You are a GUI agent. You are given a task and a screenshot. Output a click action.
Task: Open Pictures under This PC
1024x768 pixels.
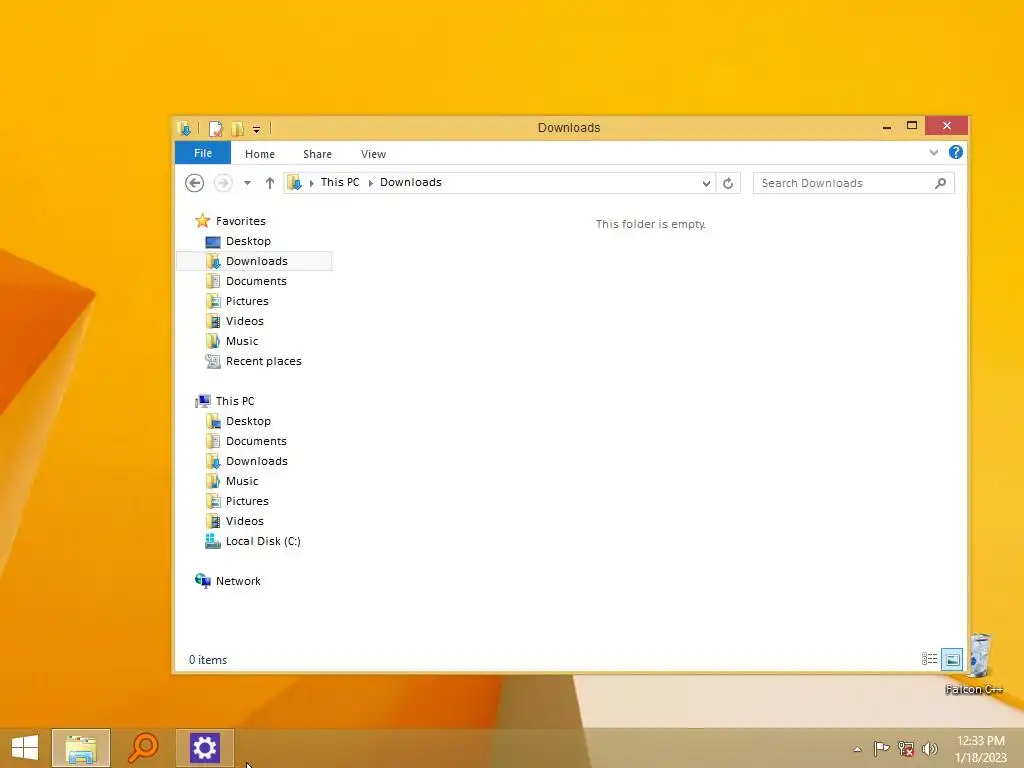[247, 501]
